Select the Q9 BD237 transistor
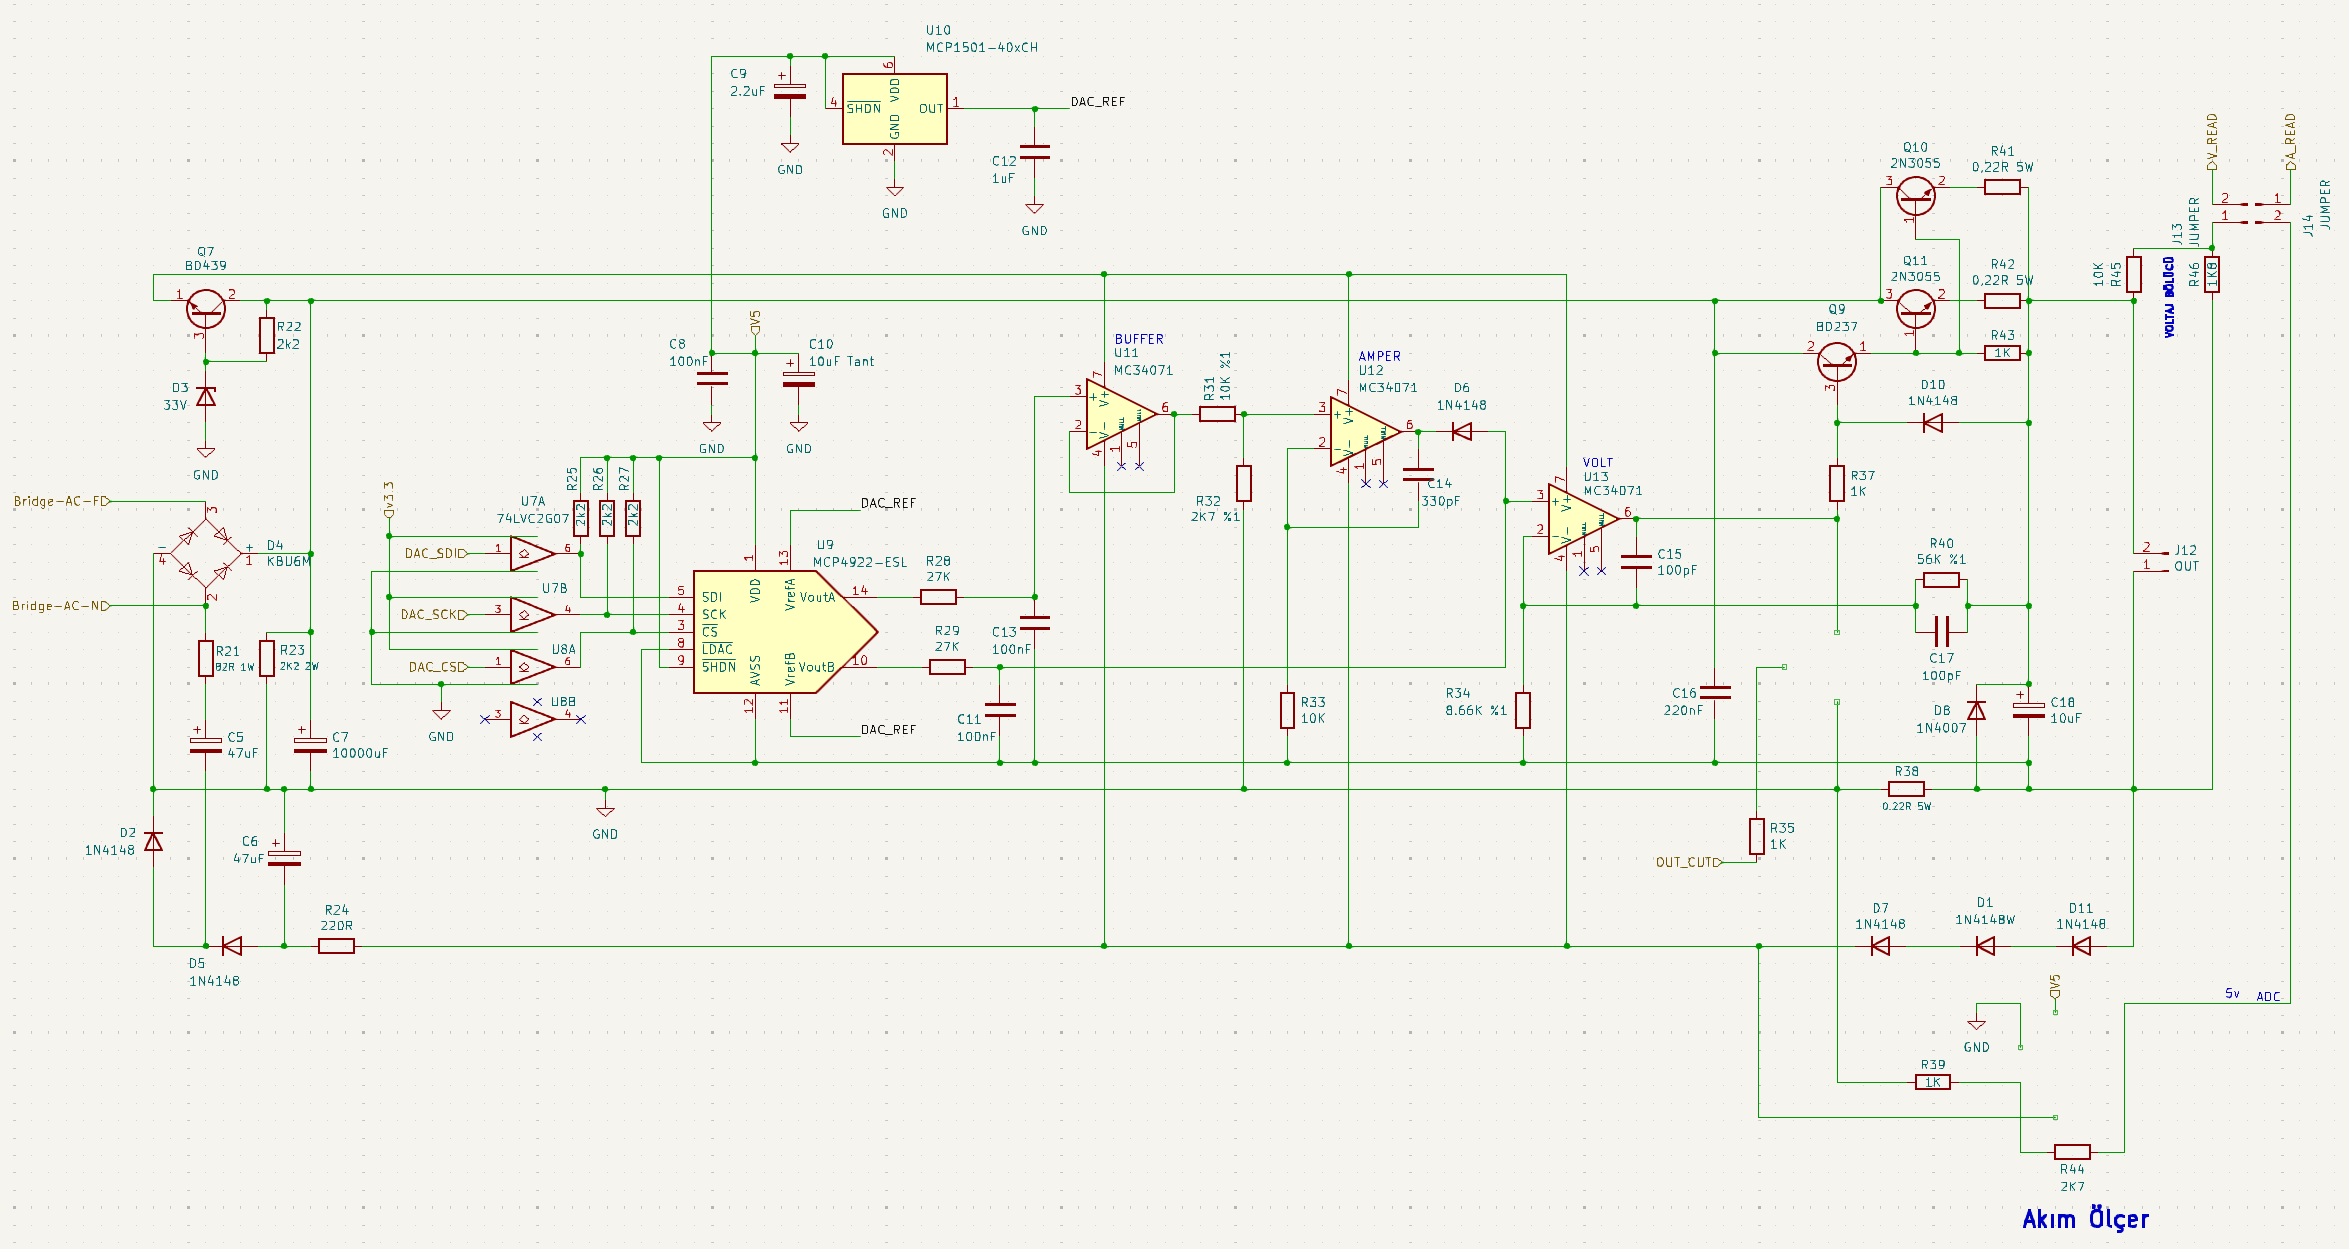 (1836, 361)
